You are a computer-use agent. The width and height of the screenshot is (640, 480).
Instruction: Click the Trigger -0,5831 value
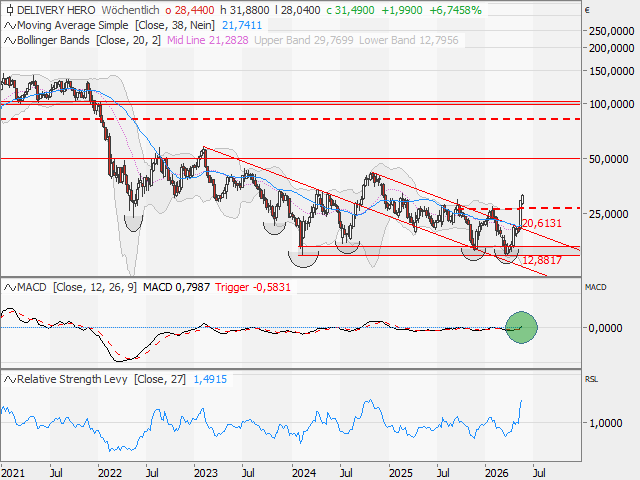coord(253,287)
